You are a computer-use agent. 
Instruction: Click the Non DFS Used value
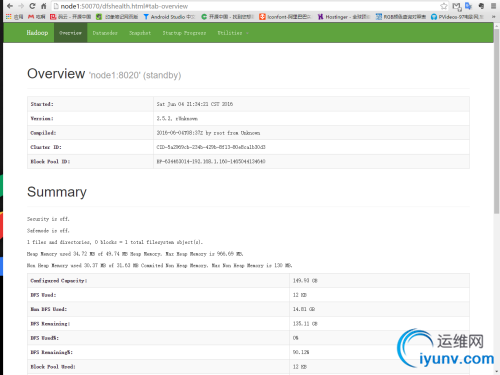pos(304,309)
